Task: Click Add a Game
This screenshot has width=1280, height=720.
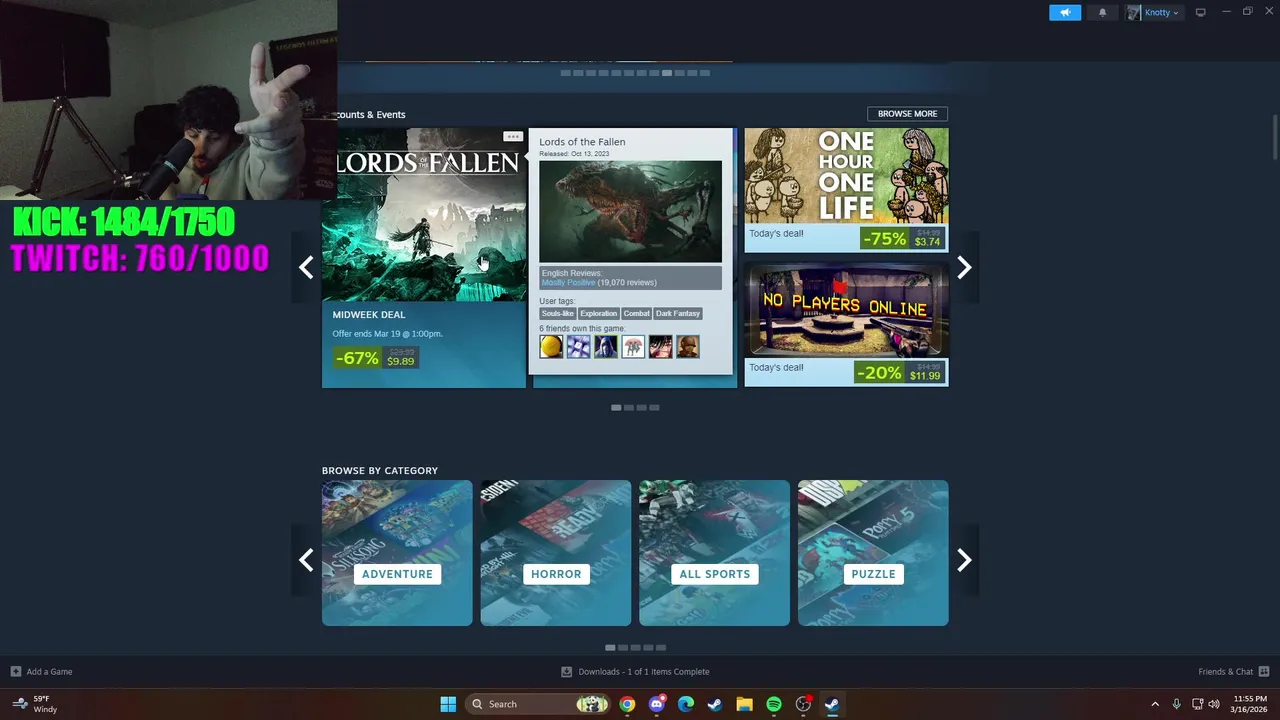Action: click(x=41, y=672)
